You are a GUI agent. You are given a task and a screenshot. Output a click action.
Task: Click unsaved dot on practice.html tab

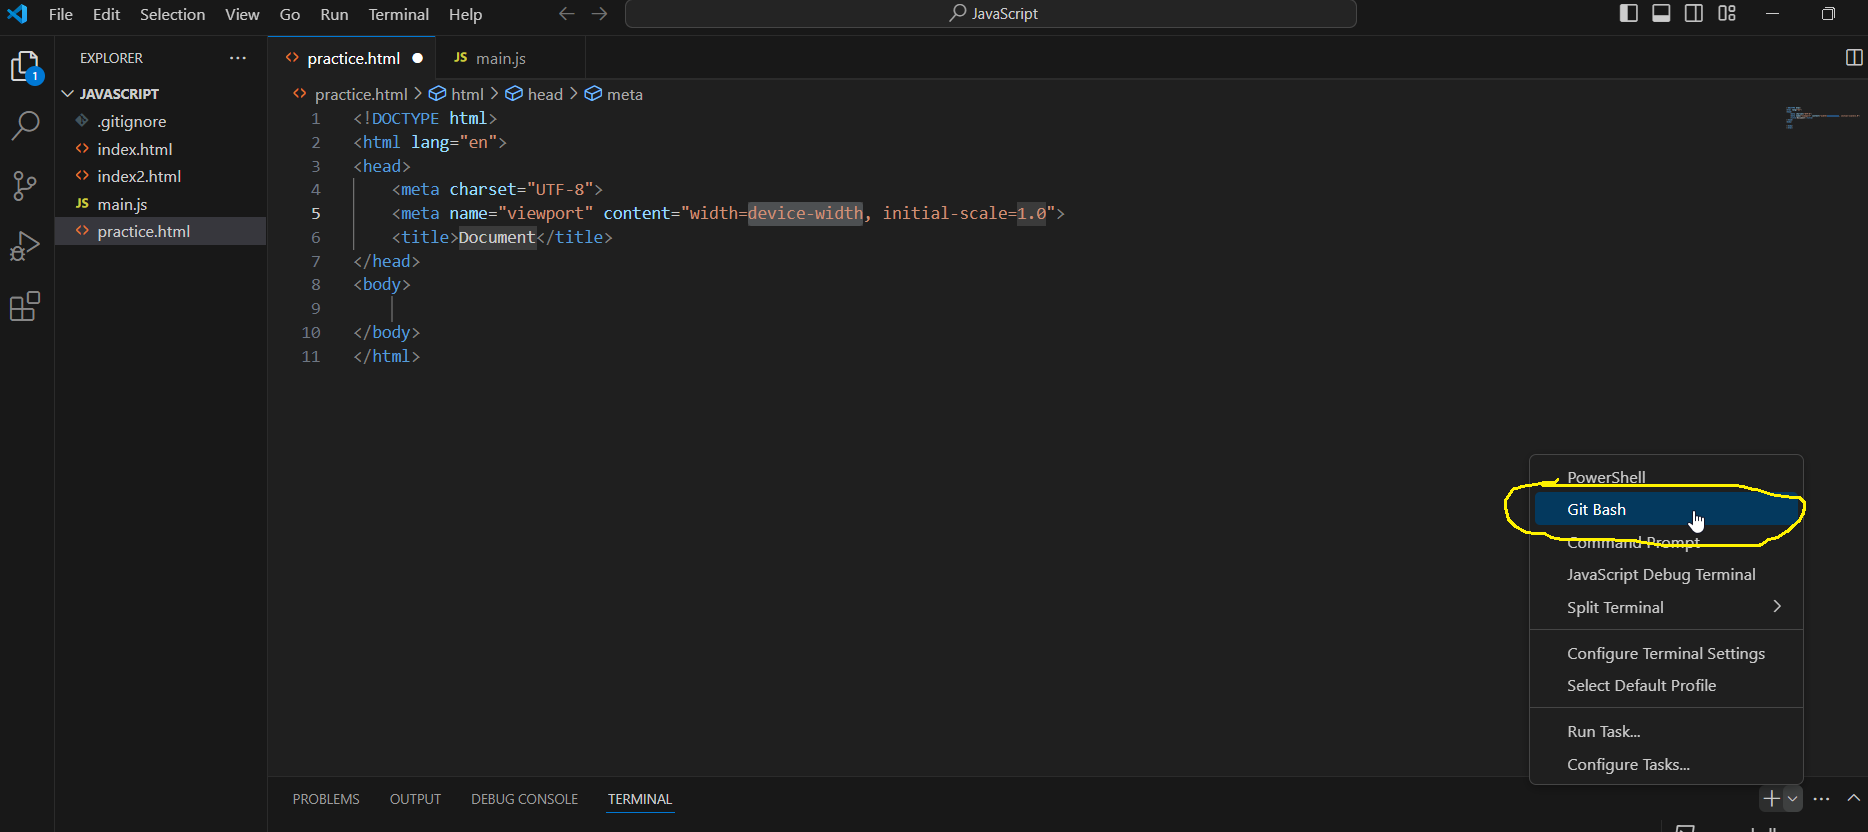pyautogui.click(x=417, y=58)
